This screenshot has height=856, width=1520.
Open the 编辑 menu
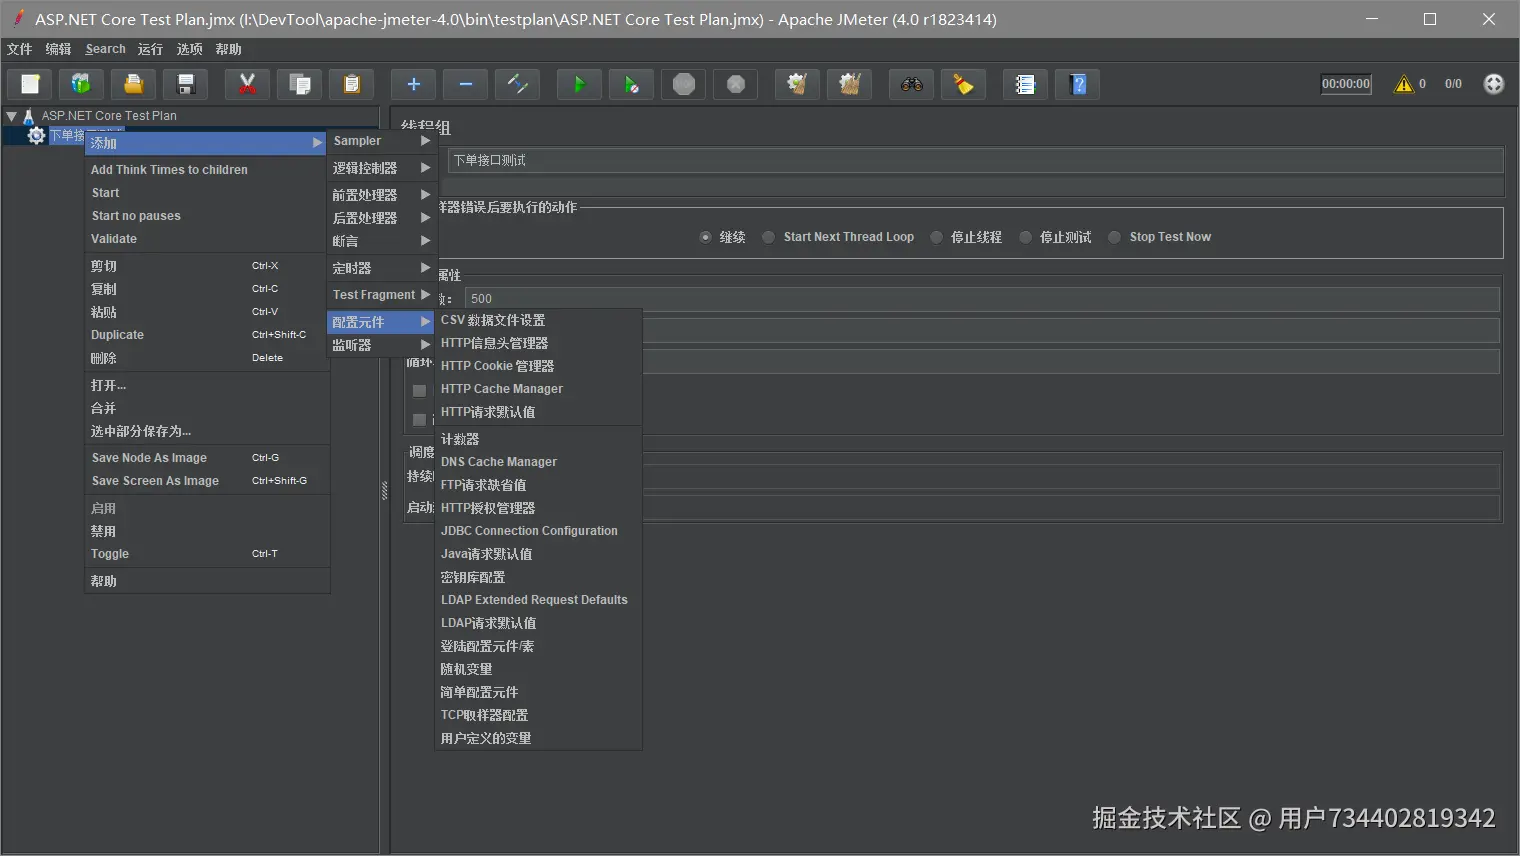[58, 49]
